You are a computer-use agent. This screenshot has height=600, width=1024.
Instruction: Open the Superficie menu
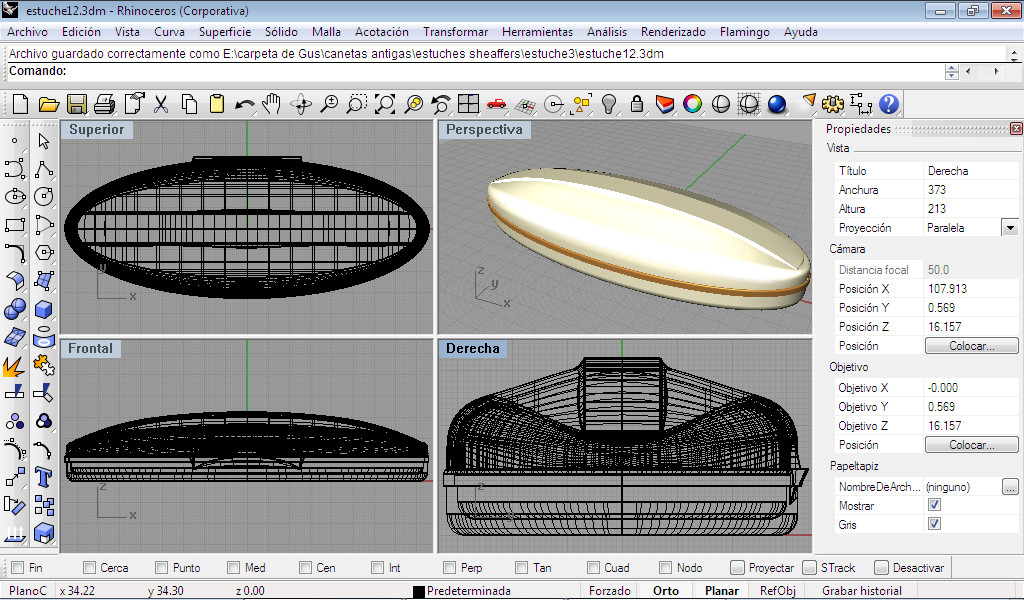[x=225, y=32]
